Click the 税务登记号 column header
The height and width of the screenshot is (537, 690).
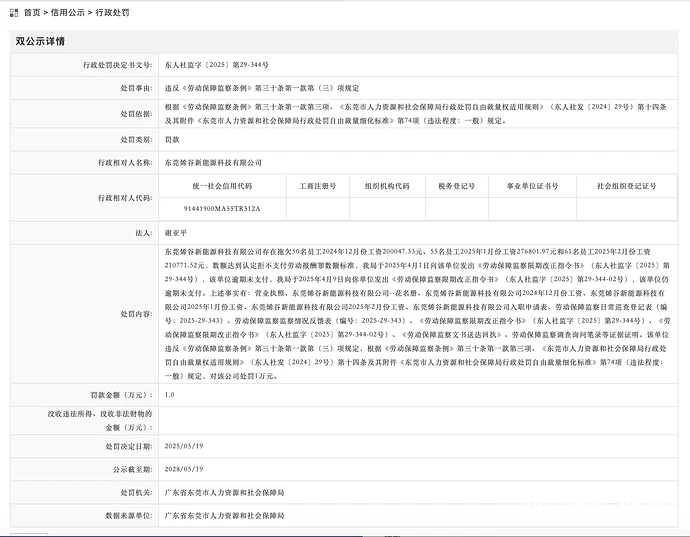[457, 186]
